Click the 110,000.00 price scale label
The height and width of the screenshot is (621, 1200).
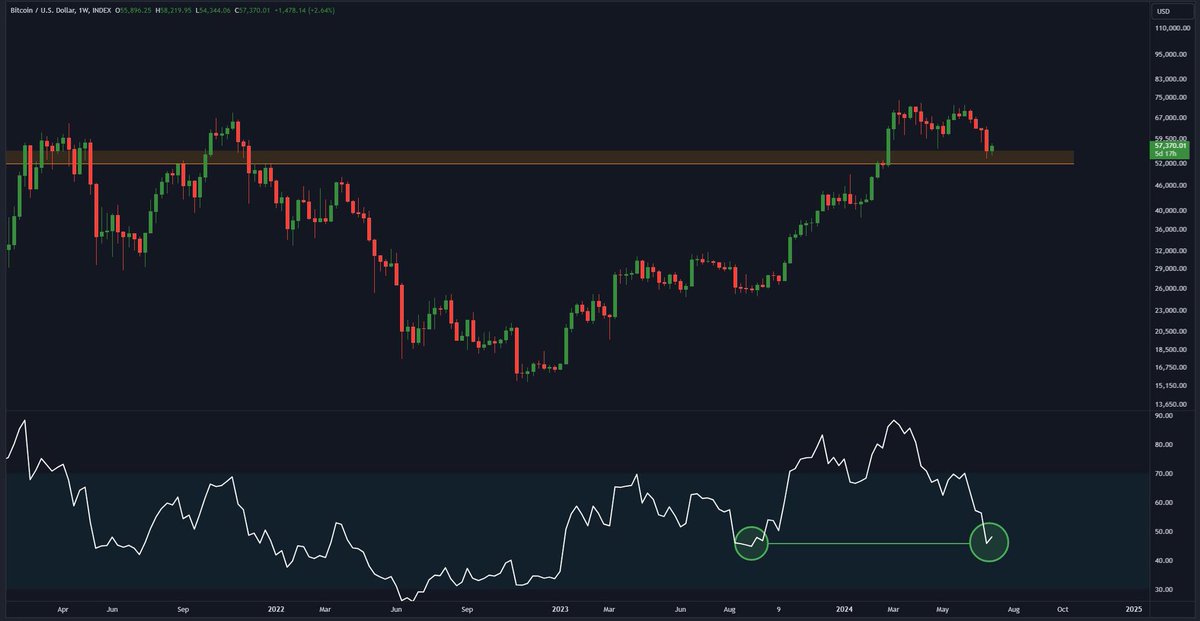coord(1172,29)
